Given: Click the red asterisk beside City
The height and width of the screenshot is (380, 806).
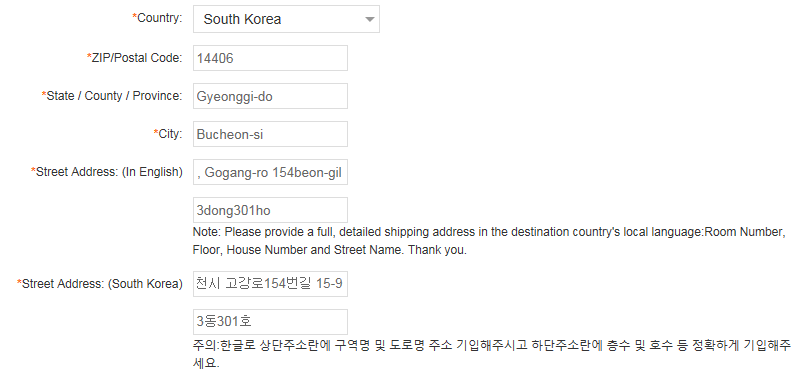Looking at the screenshot, I should coord(156,133).
